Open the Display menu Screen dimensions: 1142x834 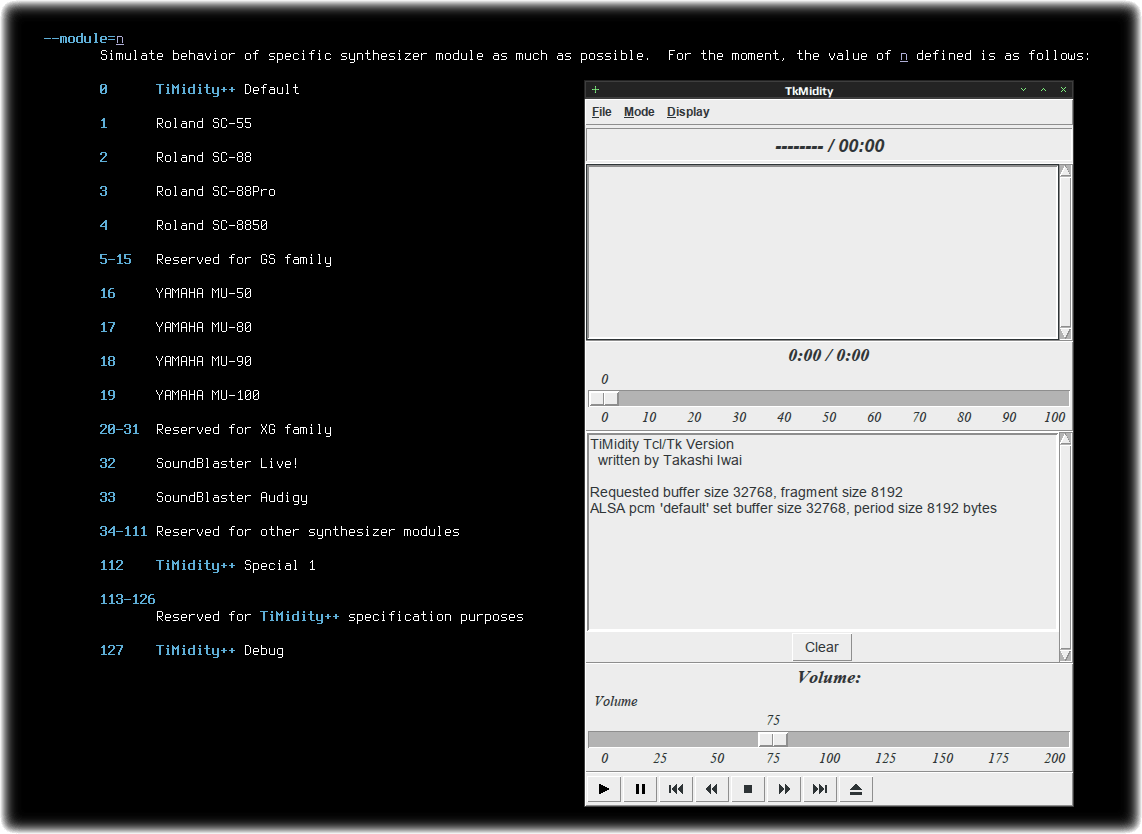click(688, 111)
